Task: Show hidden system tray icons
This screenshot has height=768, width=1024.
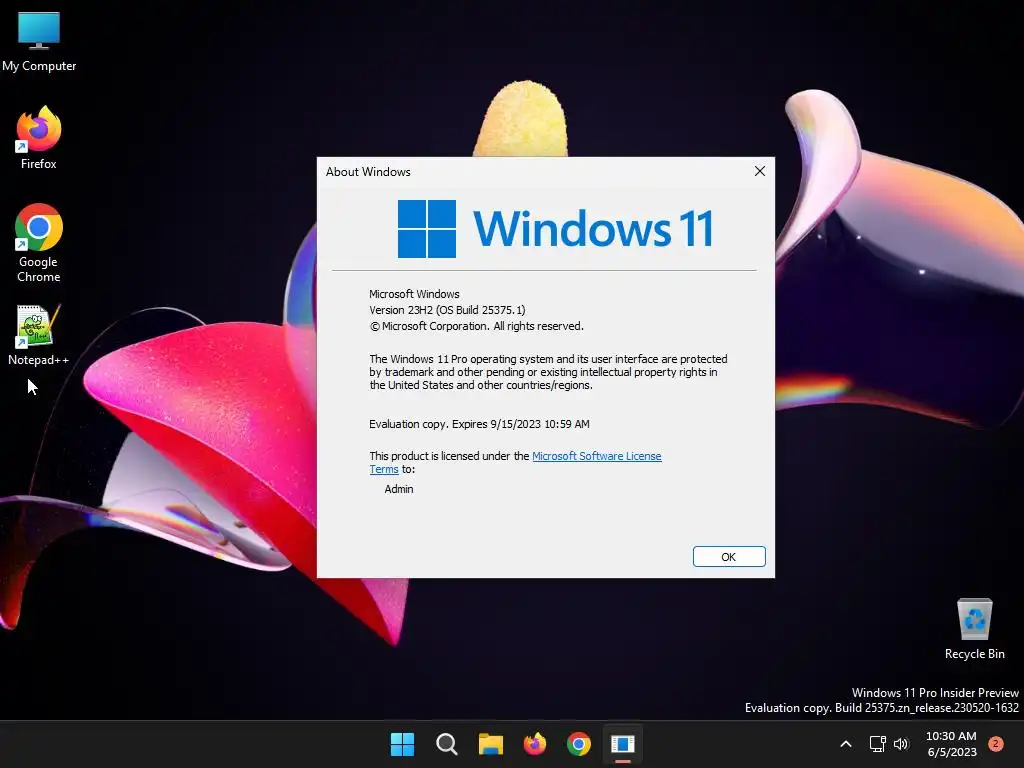Action: [x=845, y=744]
